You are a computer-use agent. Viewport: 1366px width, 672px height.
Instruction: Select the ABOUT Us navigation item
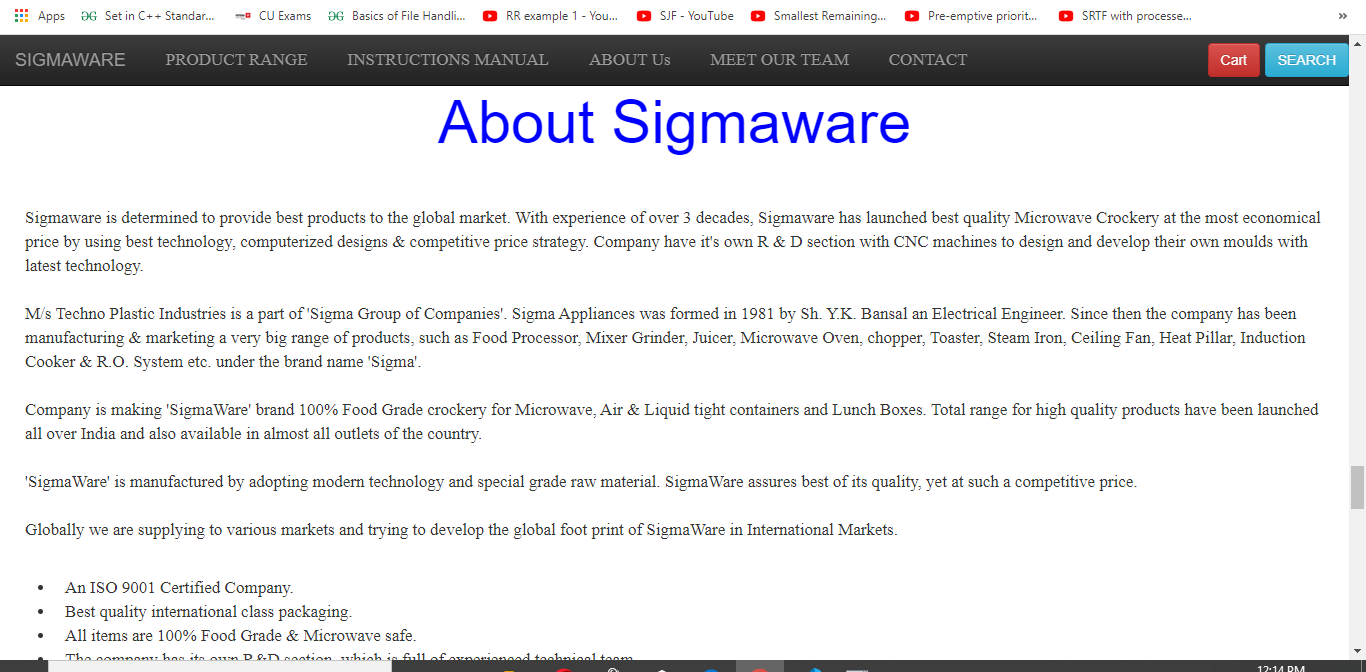pos(629,60)
